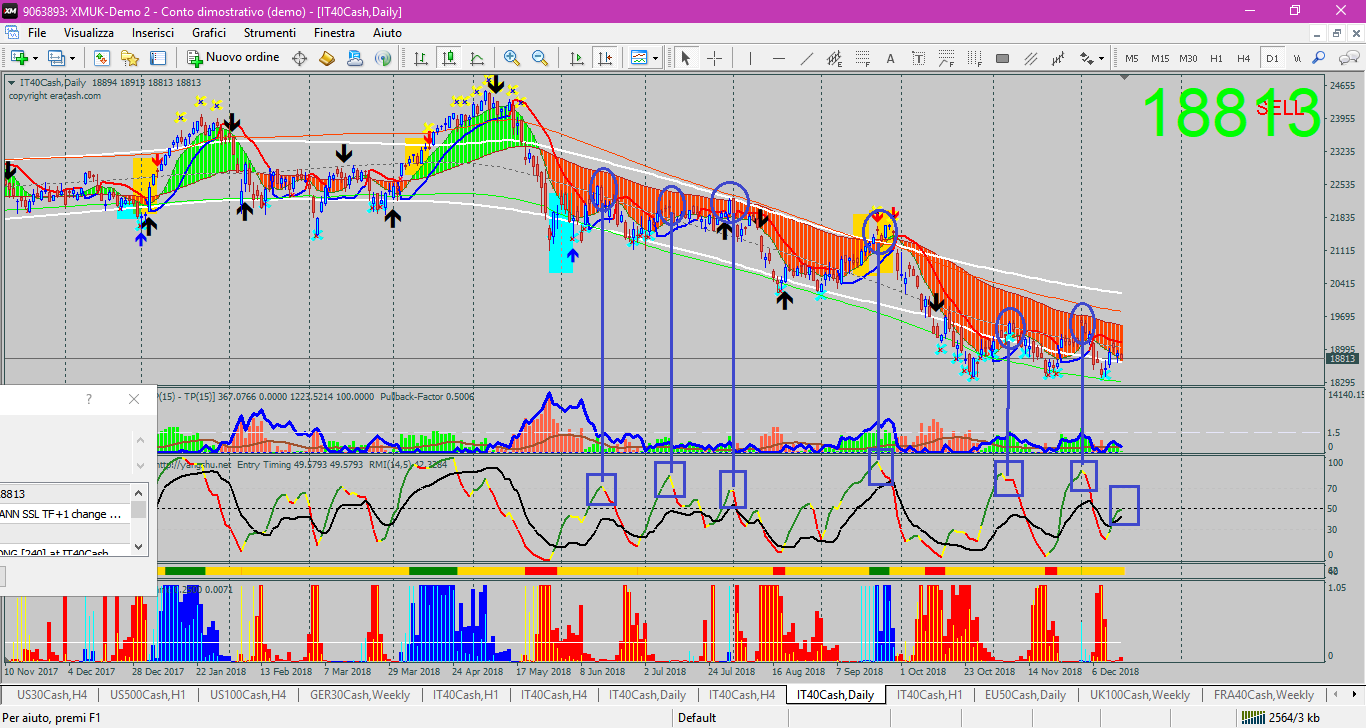Open the Grafici menu
Viewport: 1366px width, 728px height.
[x=209, y=33]
